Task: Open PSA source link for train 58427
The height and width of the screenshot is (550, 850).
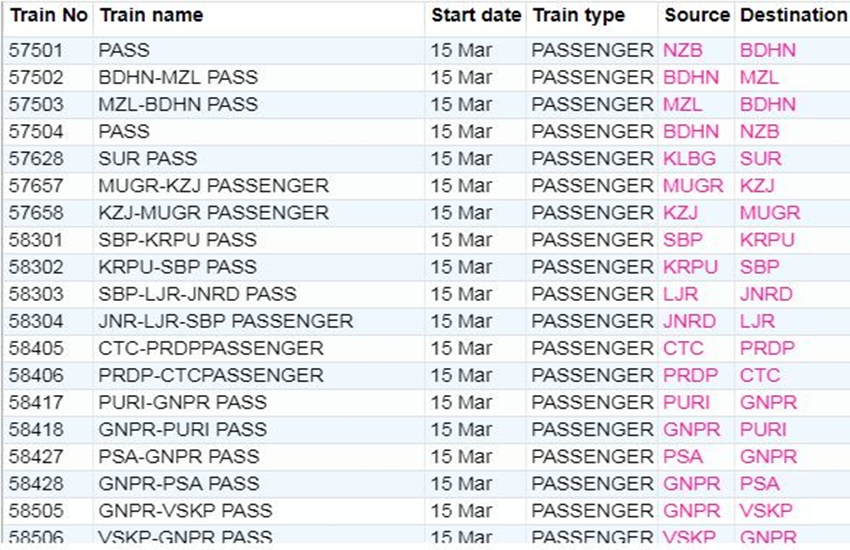Action: 683,456
